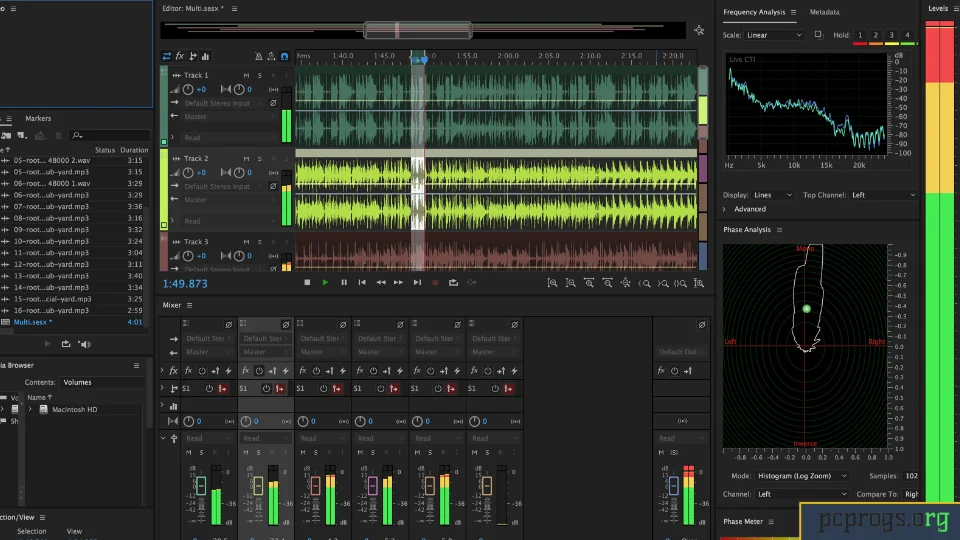
Task: Open Phase Meter panel menu
Action: 771,522
